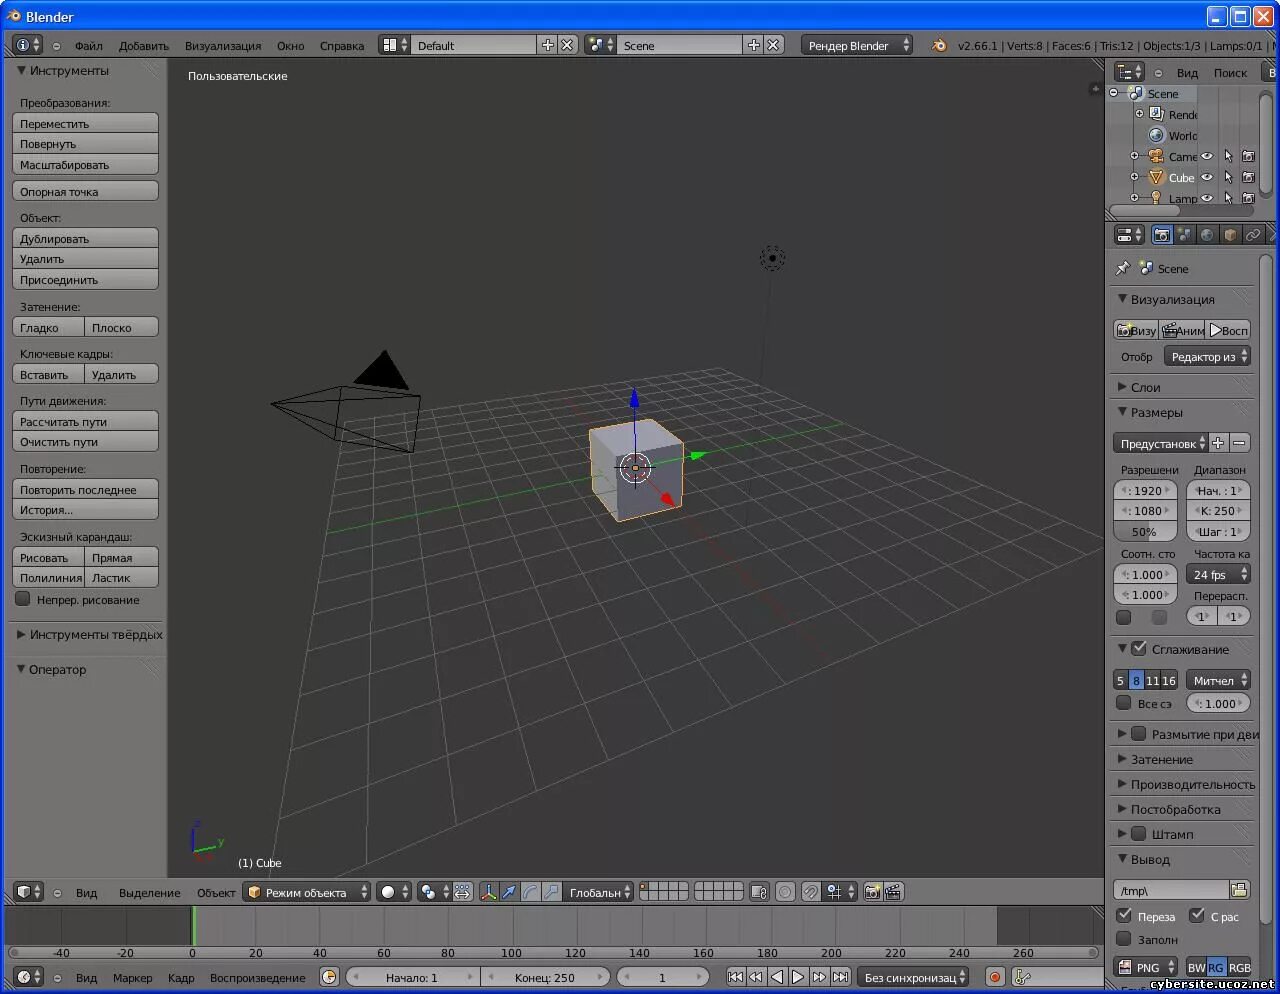Viewport: 1280px width, 994px height.
Task: Toggle selectability arrow for Cube in outliner
Action: [1229, 177]
